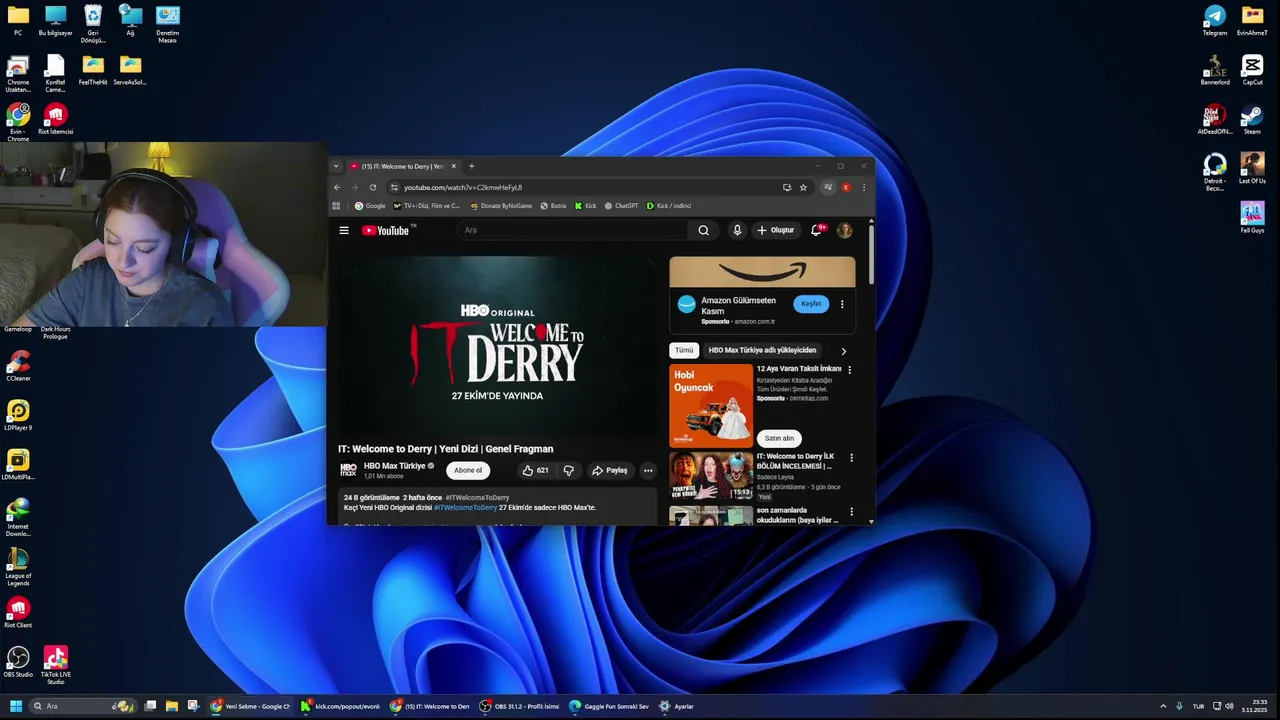Click the YouTube search magnifier button
The image size is (1280, 720).
click(704, 230)
